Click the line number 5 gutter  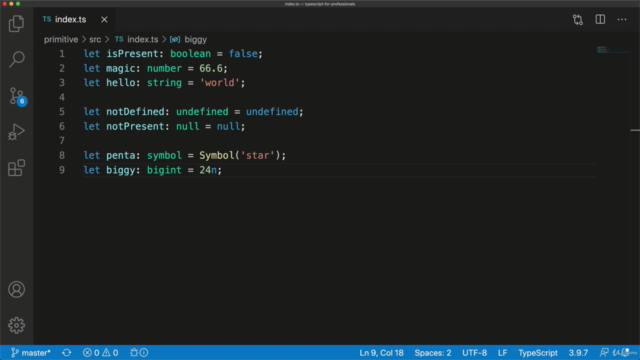tap(62, 112)
